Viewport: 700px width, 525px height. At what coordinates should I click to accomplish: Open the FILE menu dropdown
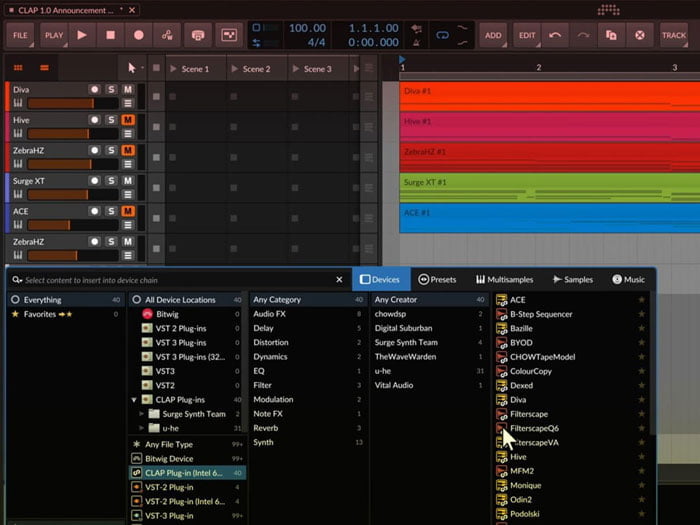pos(20,35)
